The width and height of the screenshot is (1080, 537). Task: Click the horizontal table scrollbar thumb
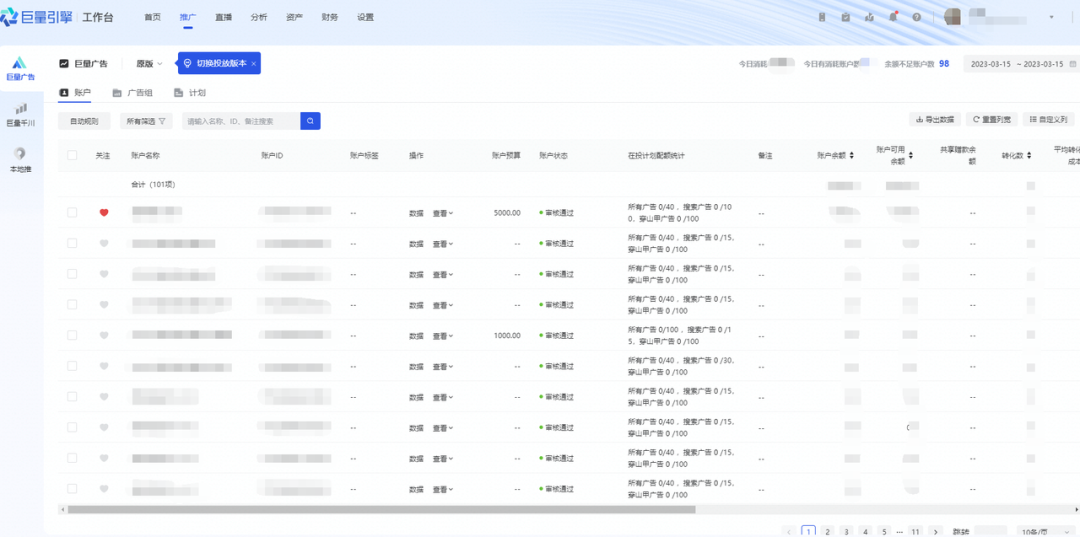tap(382, 509)
